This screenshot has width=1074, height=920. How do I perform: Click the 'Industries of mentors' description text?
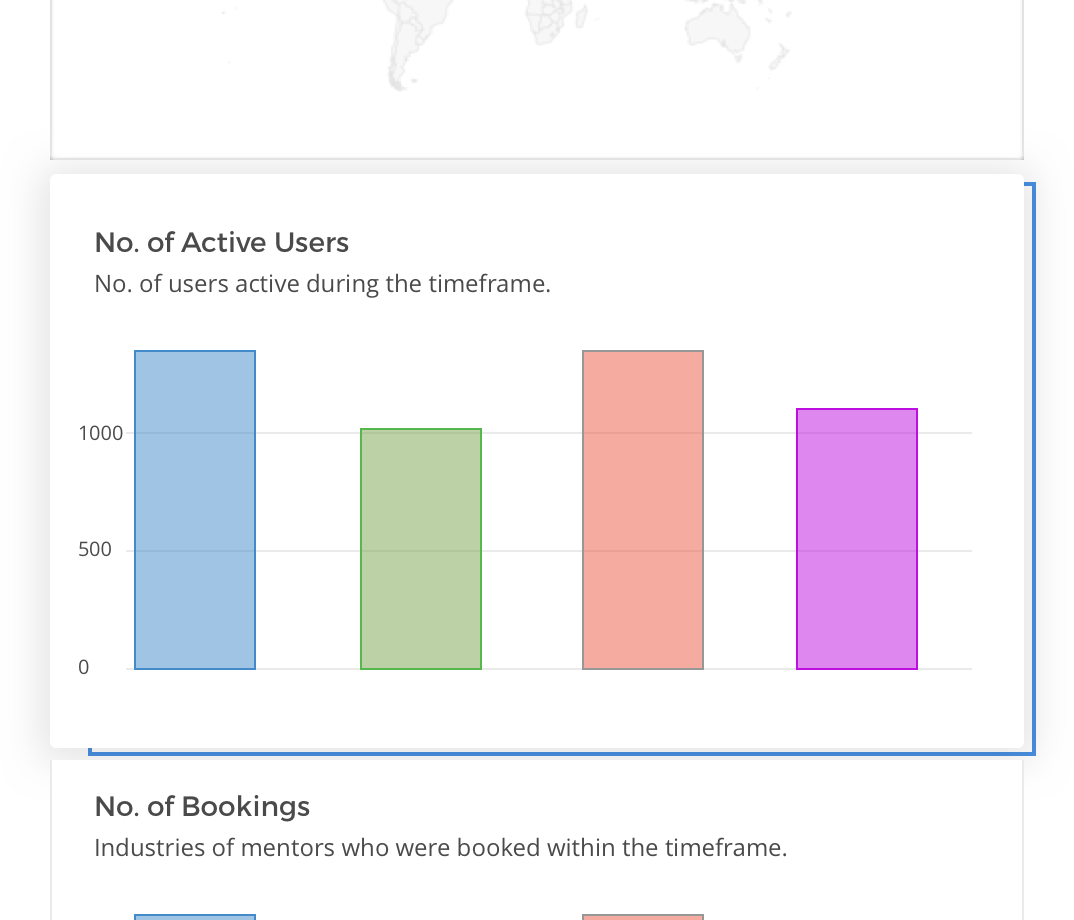(x=441, y=848)
